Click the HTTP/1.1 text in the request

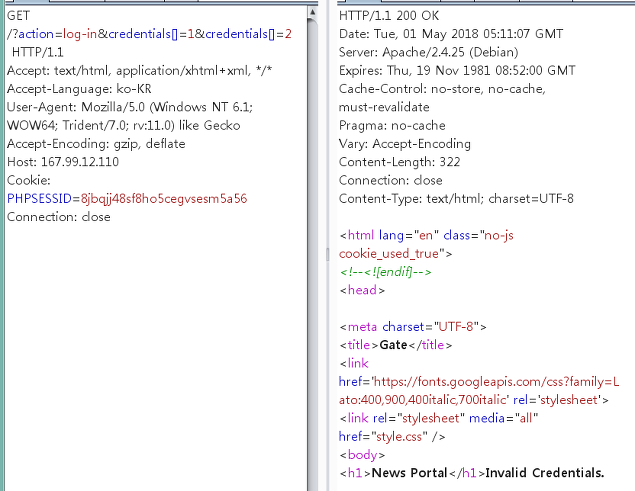(38, 52)
